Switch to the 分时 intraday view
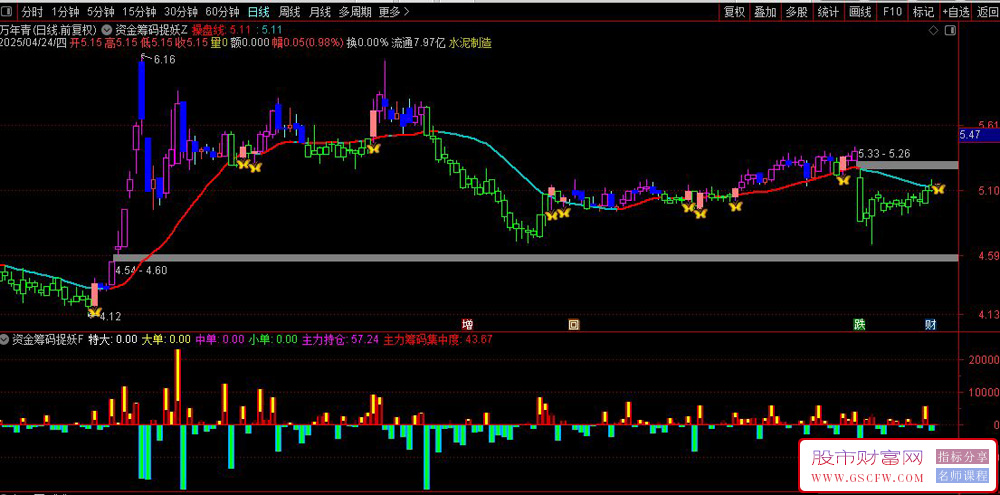Screen dimensions: 1000x495 click(31, 11)
